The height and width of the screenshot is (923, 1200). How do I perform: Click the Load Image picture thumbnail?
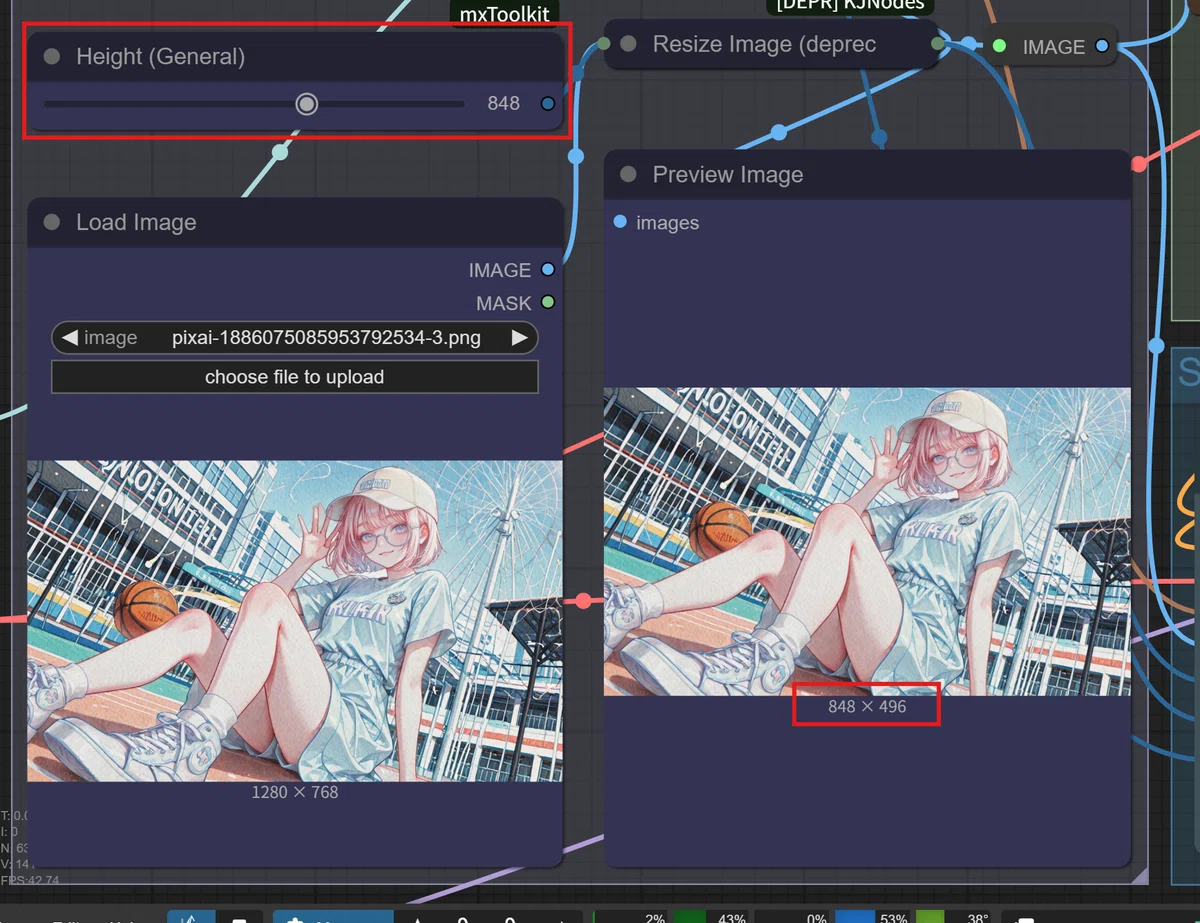(295, 621)
